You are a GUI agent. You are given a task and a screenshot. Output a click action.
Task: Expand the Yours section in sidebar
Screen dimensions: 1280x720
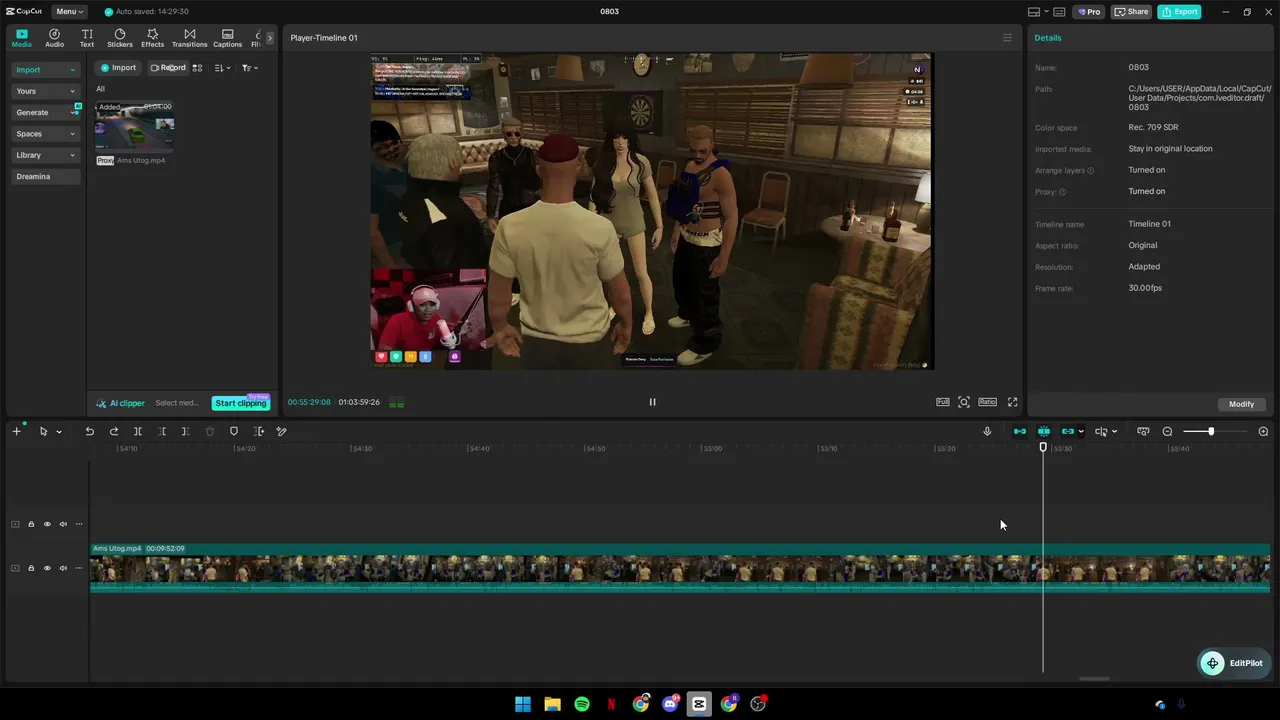point(45,91)
